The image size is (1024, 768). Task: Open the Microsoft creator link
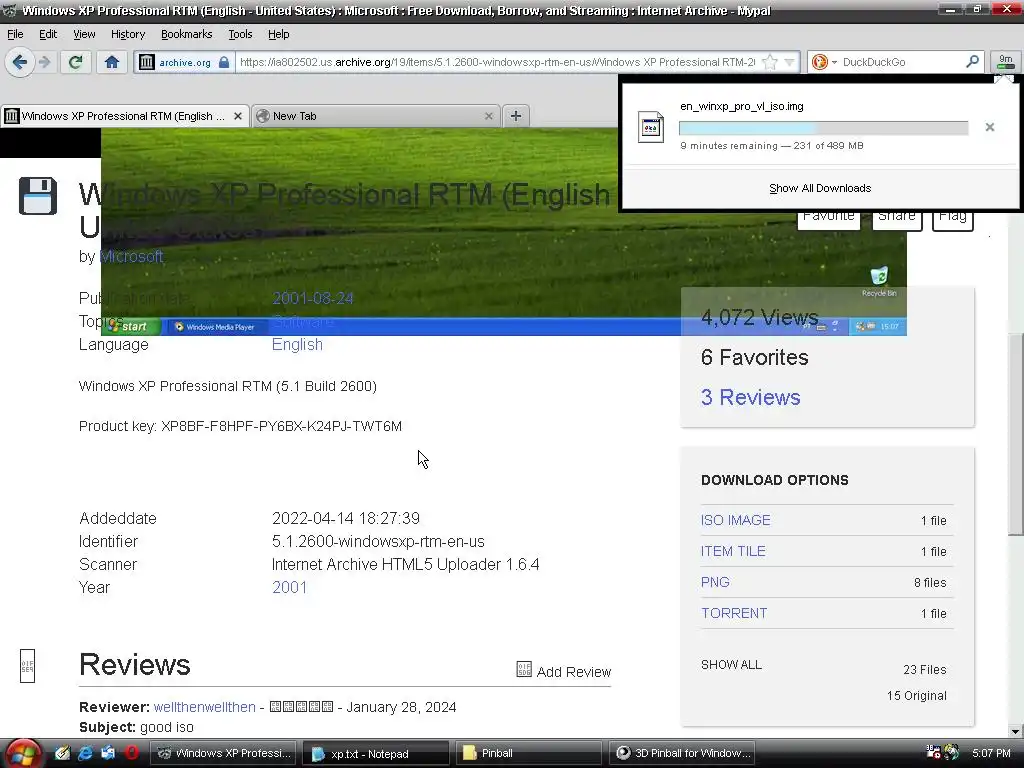click(131, 257)
